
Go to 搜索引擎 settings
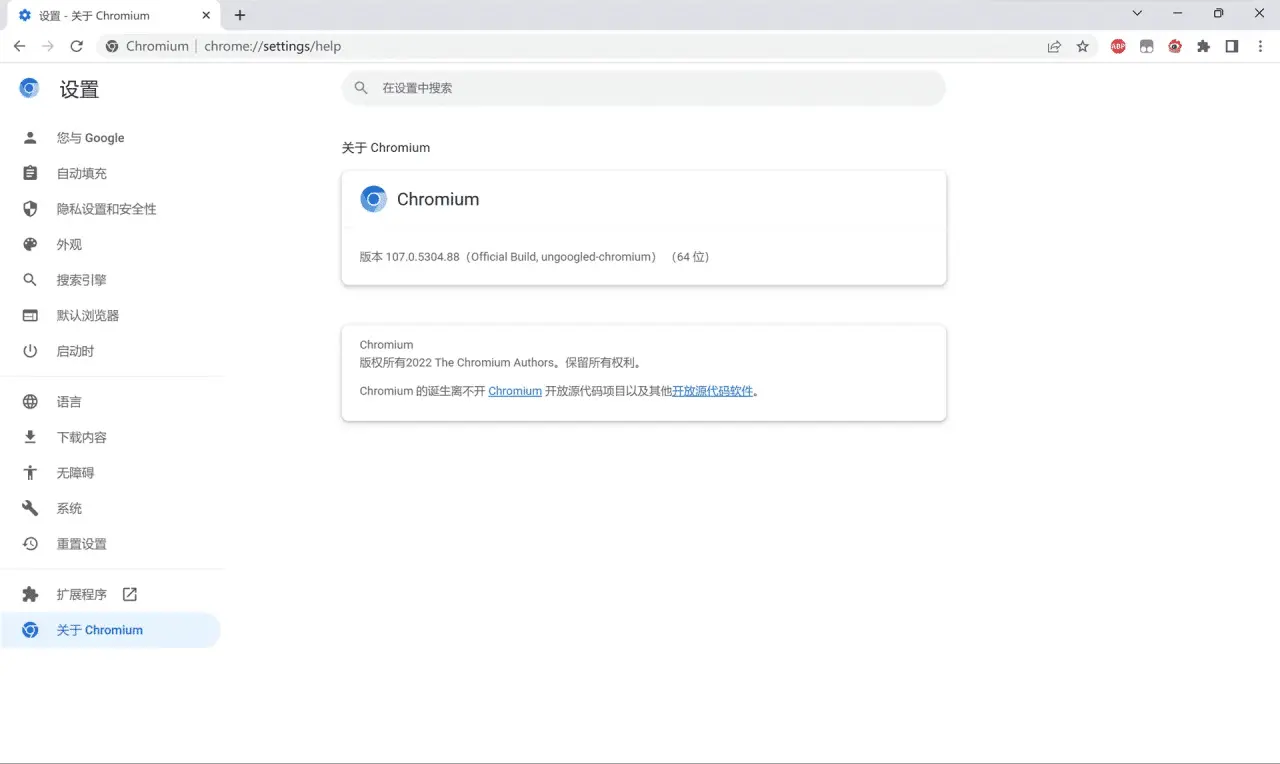[x=81, y=280]
